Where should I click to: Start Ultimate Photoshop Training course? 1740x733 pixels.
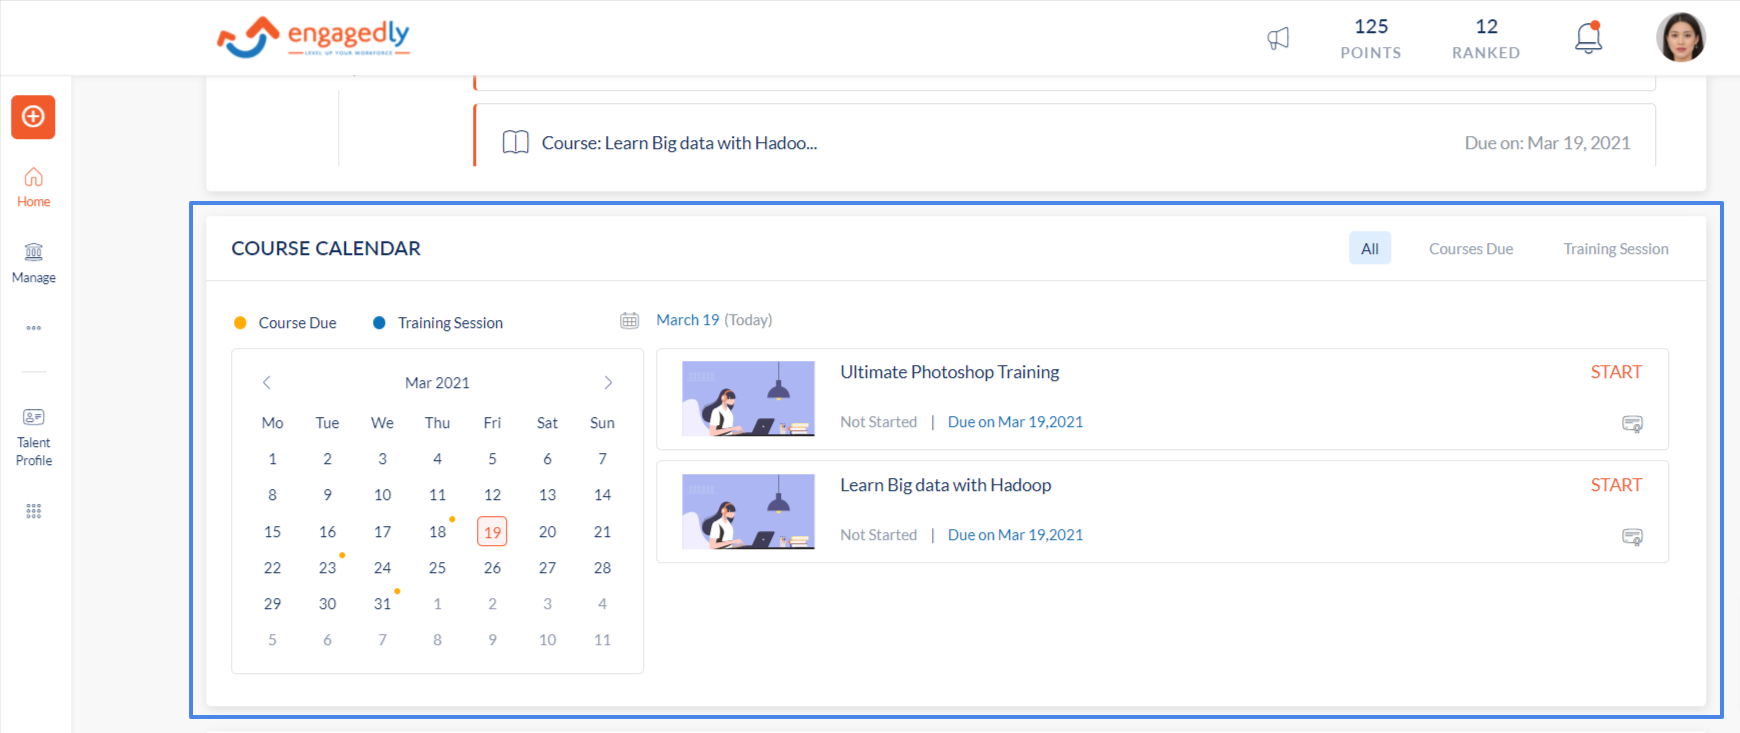tap(1616, 372)
